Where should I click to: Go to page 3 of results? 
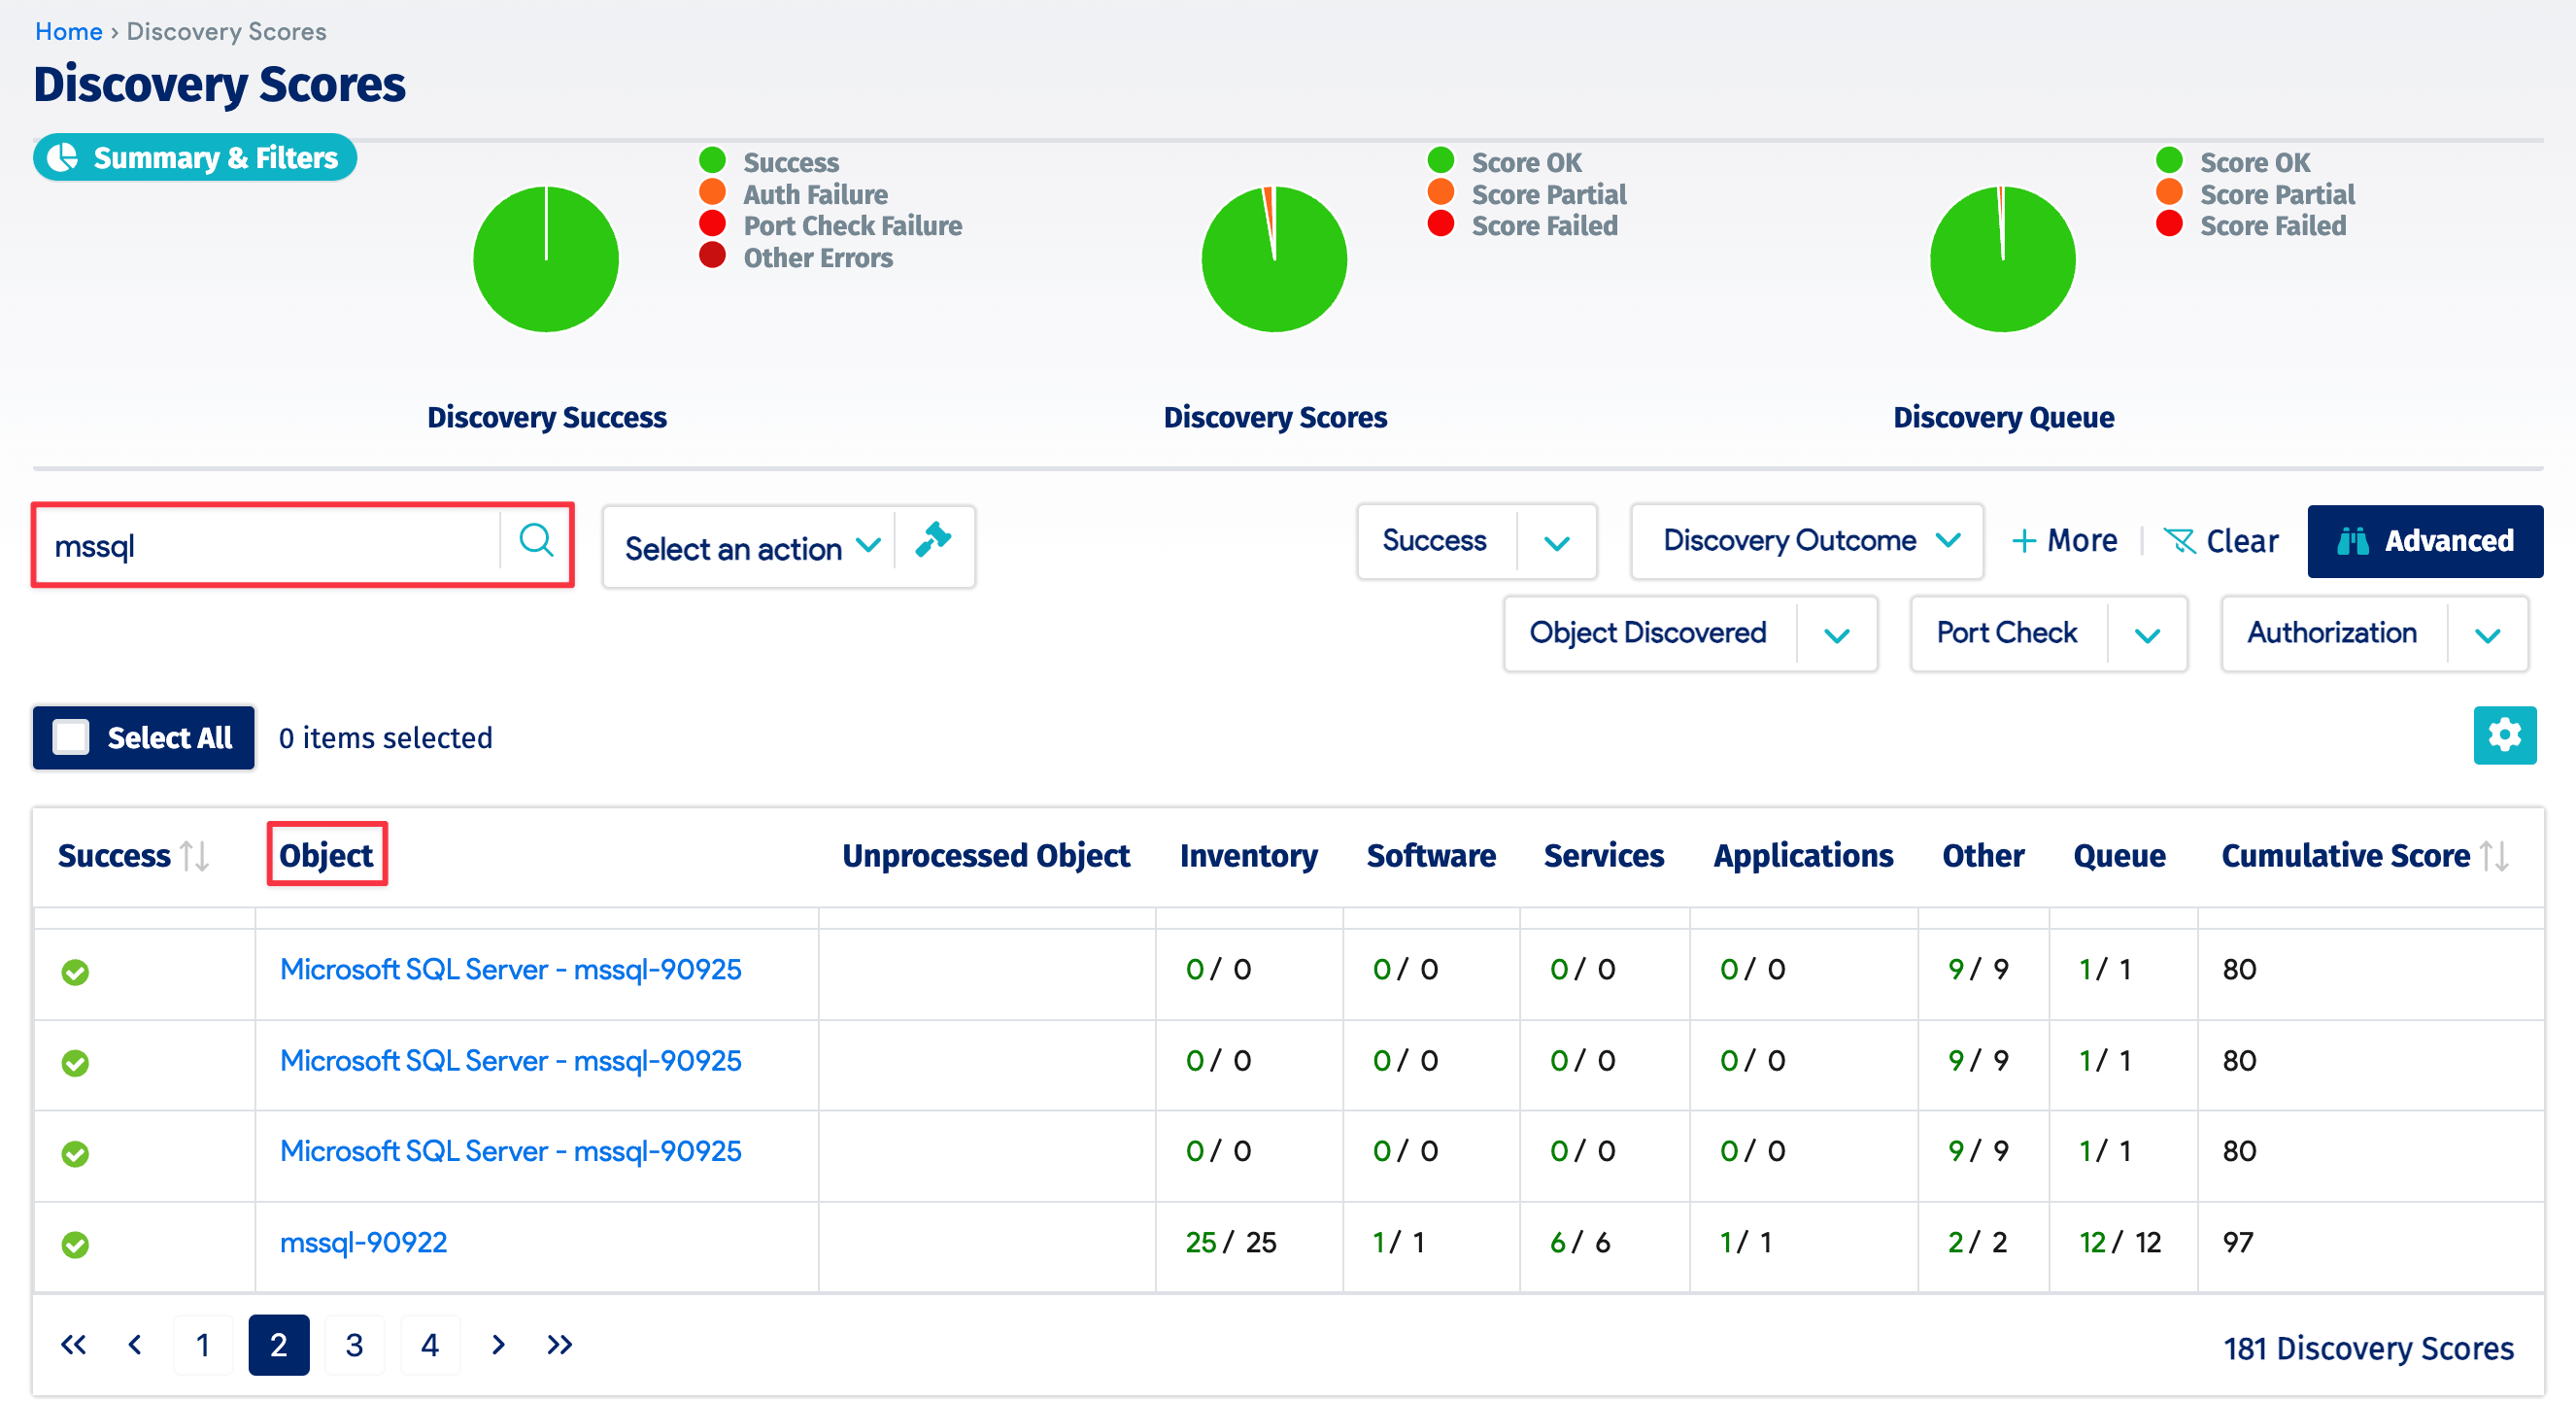point(354,1344)
